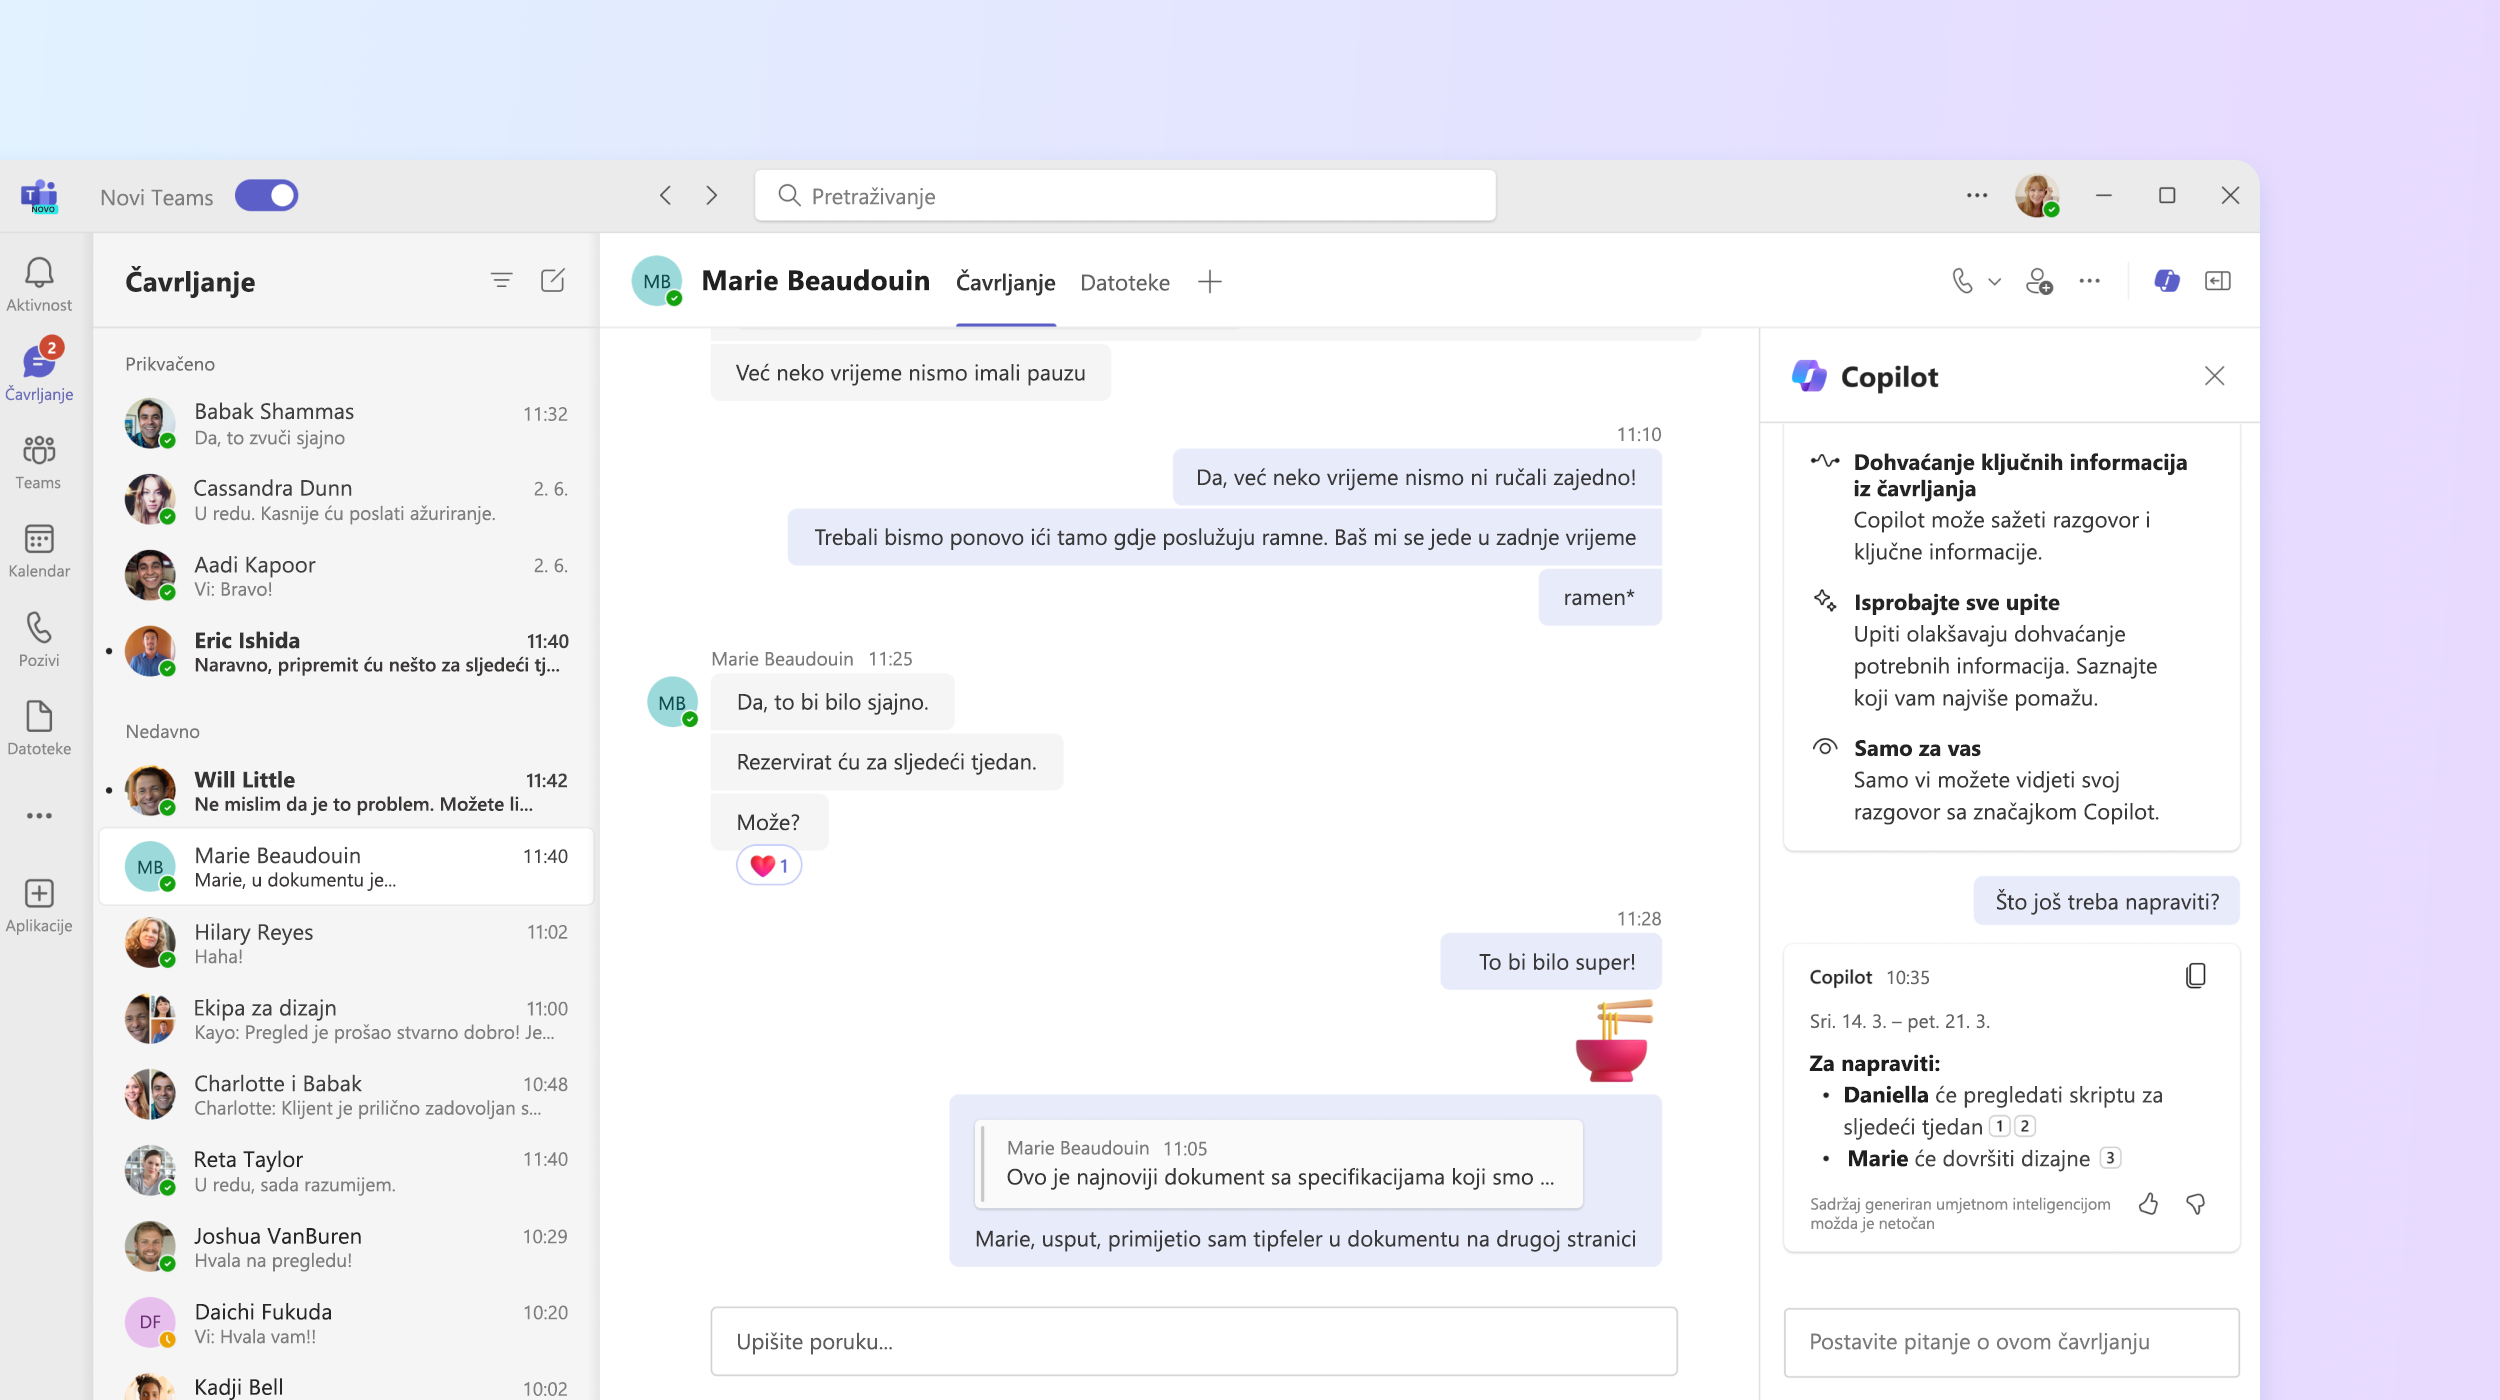Open Hilary Reyes chat
This screenshot has width=2500, height=1400.
(x=346, y=943)
